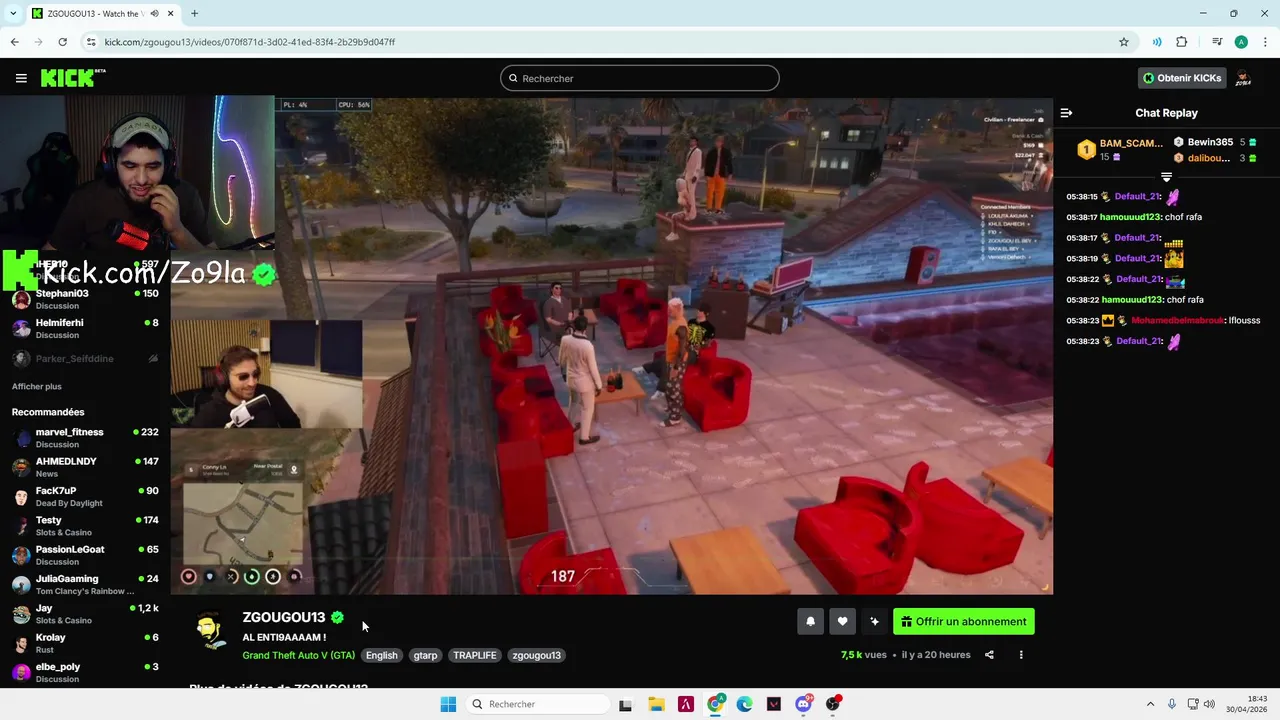Viewport: 1280px width, 720px height.
Task: Open offline Parker_Seifddine channel
Action: [85, 359]
